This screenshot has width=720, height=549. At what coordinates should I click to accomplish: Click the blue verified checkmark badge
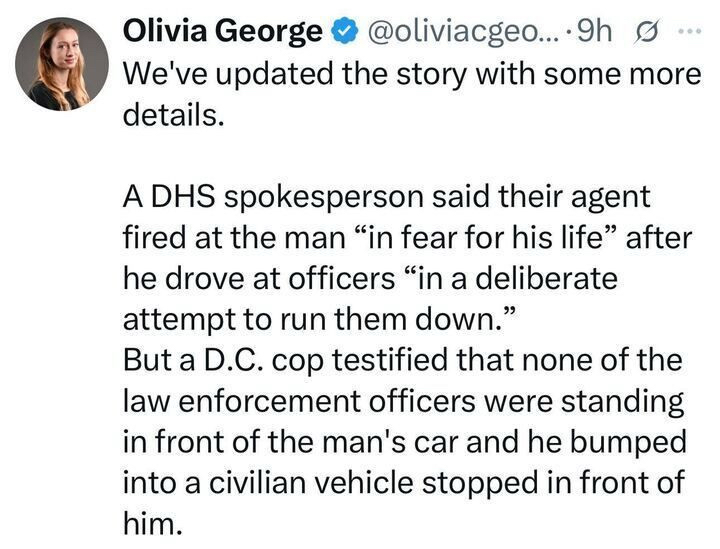point(342,33)
